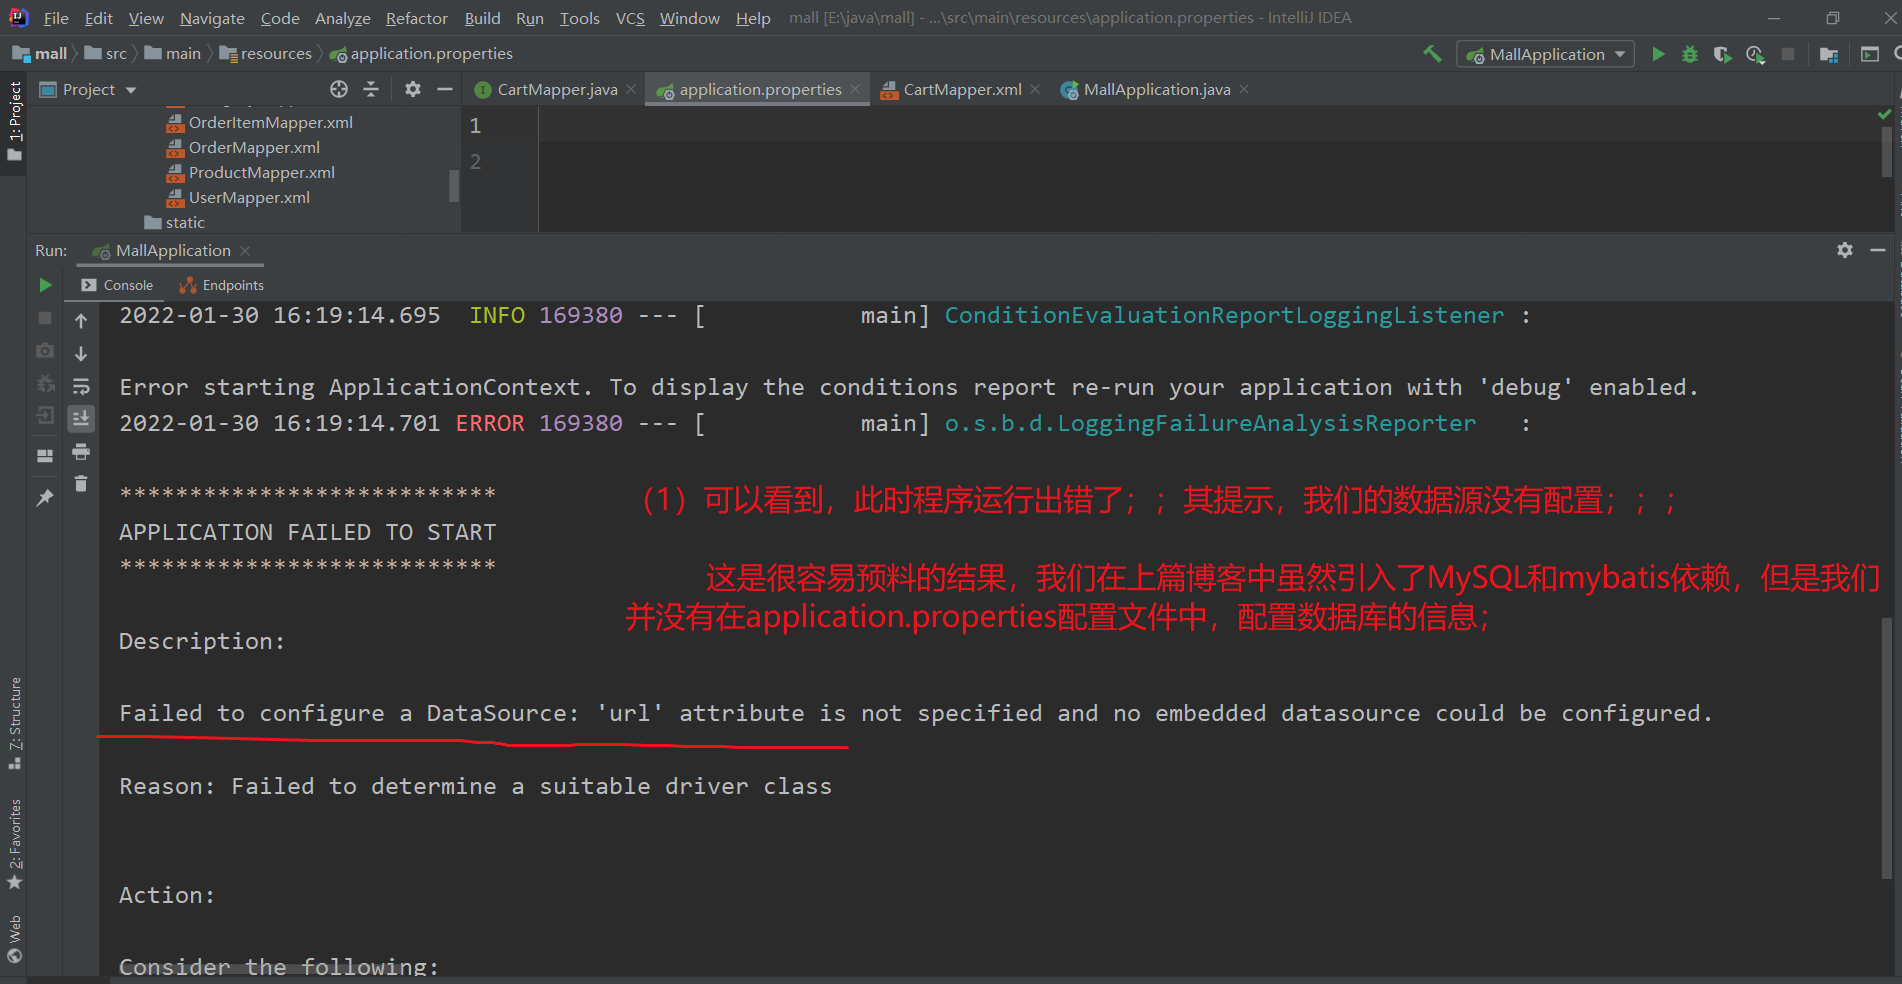Toggle scroll to end of console
Screen dimensions: 1902x984
coord(81,418)
